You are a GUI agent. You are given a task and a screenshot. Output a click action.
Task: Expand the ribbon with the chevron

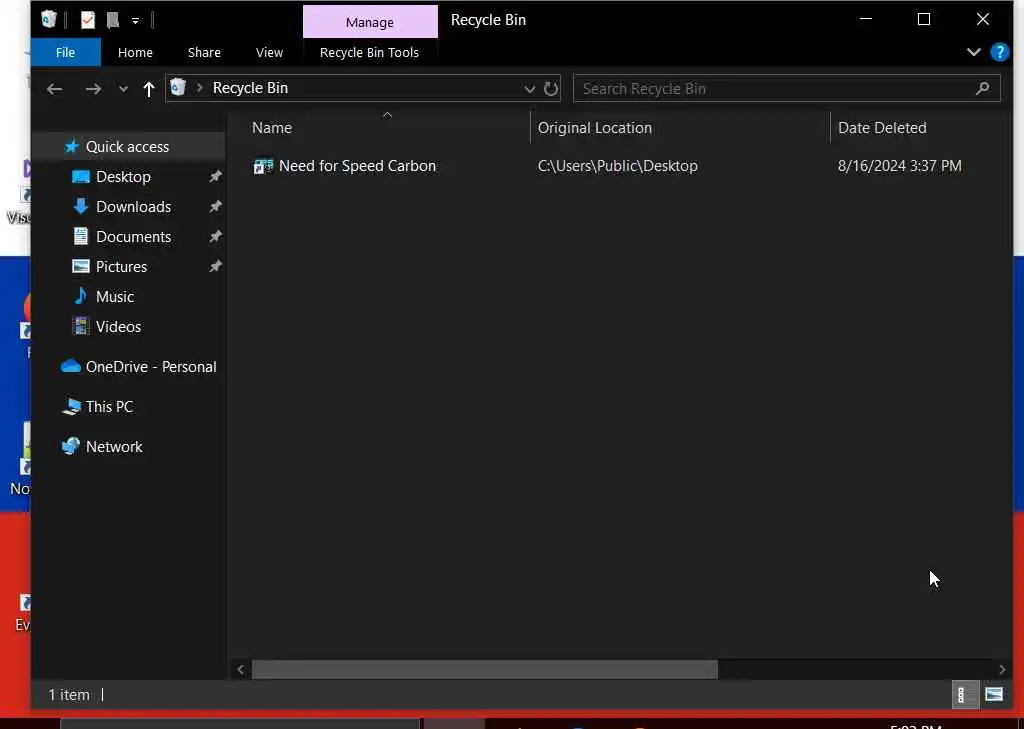pyautogui.click(x=974, y=52)
